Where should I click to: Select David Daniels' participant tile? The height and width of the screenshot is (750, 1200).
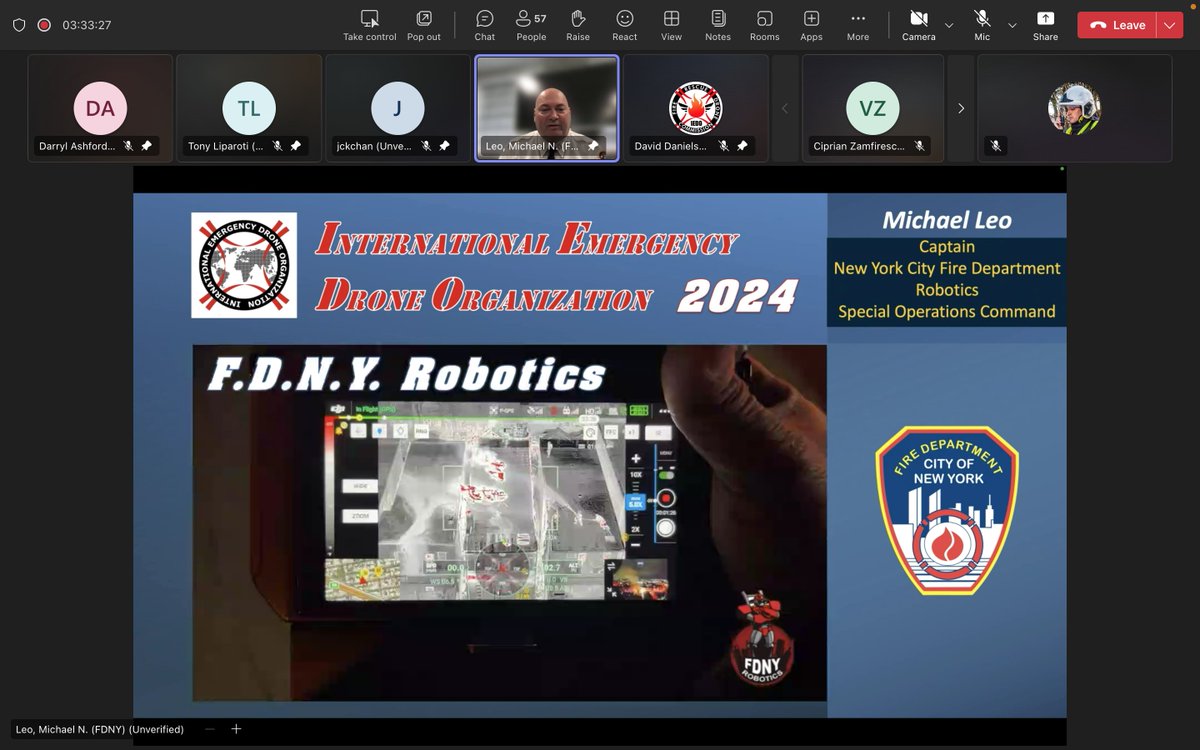(x=696, y=108)
